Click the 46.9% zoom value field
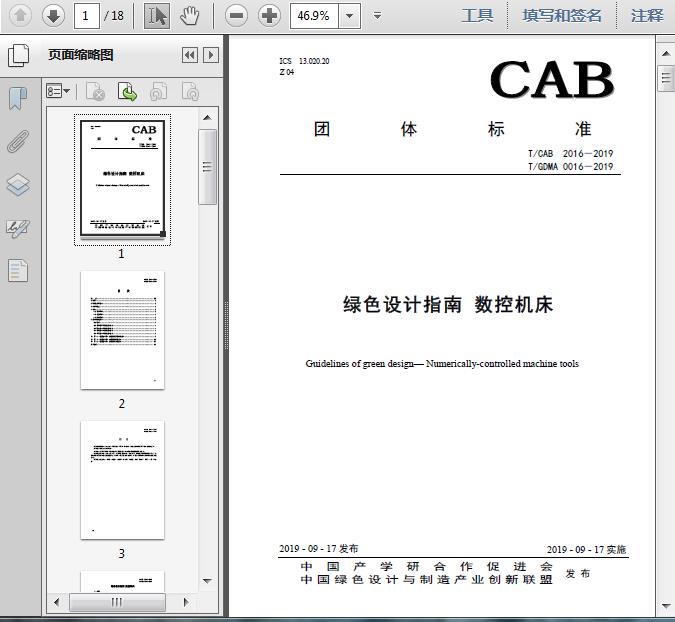Image resolution: width=675 pixels, height=622 pixels. pyautogui.click(x=315, y=16)
